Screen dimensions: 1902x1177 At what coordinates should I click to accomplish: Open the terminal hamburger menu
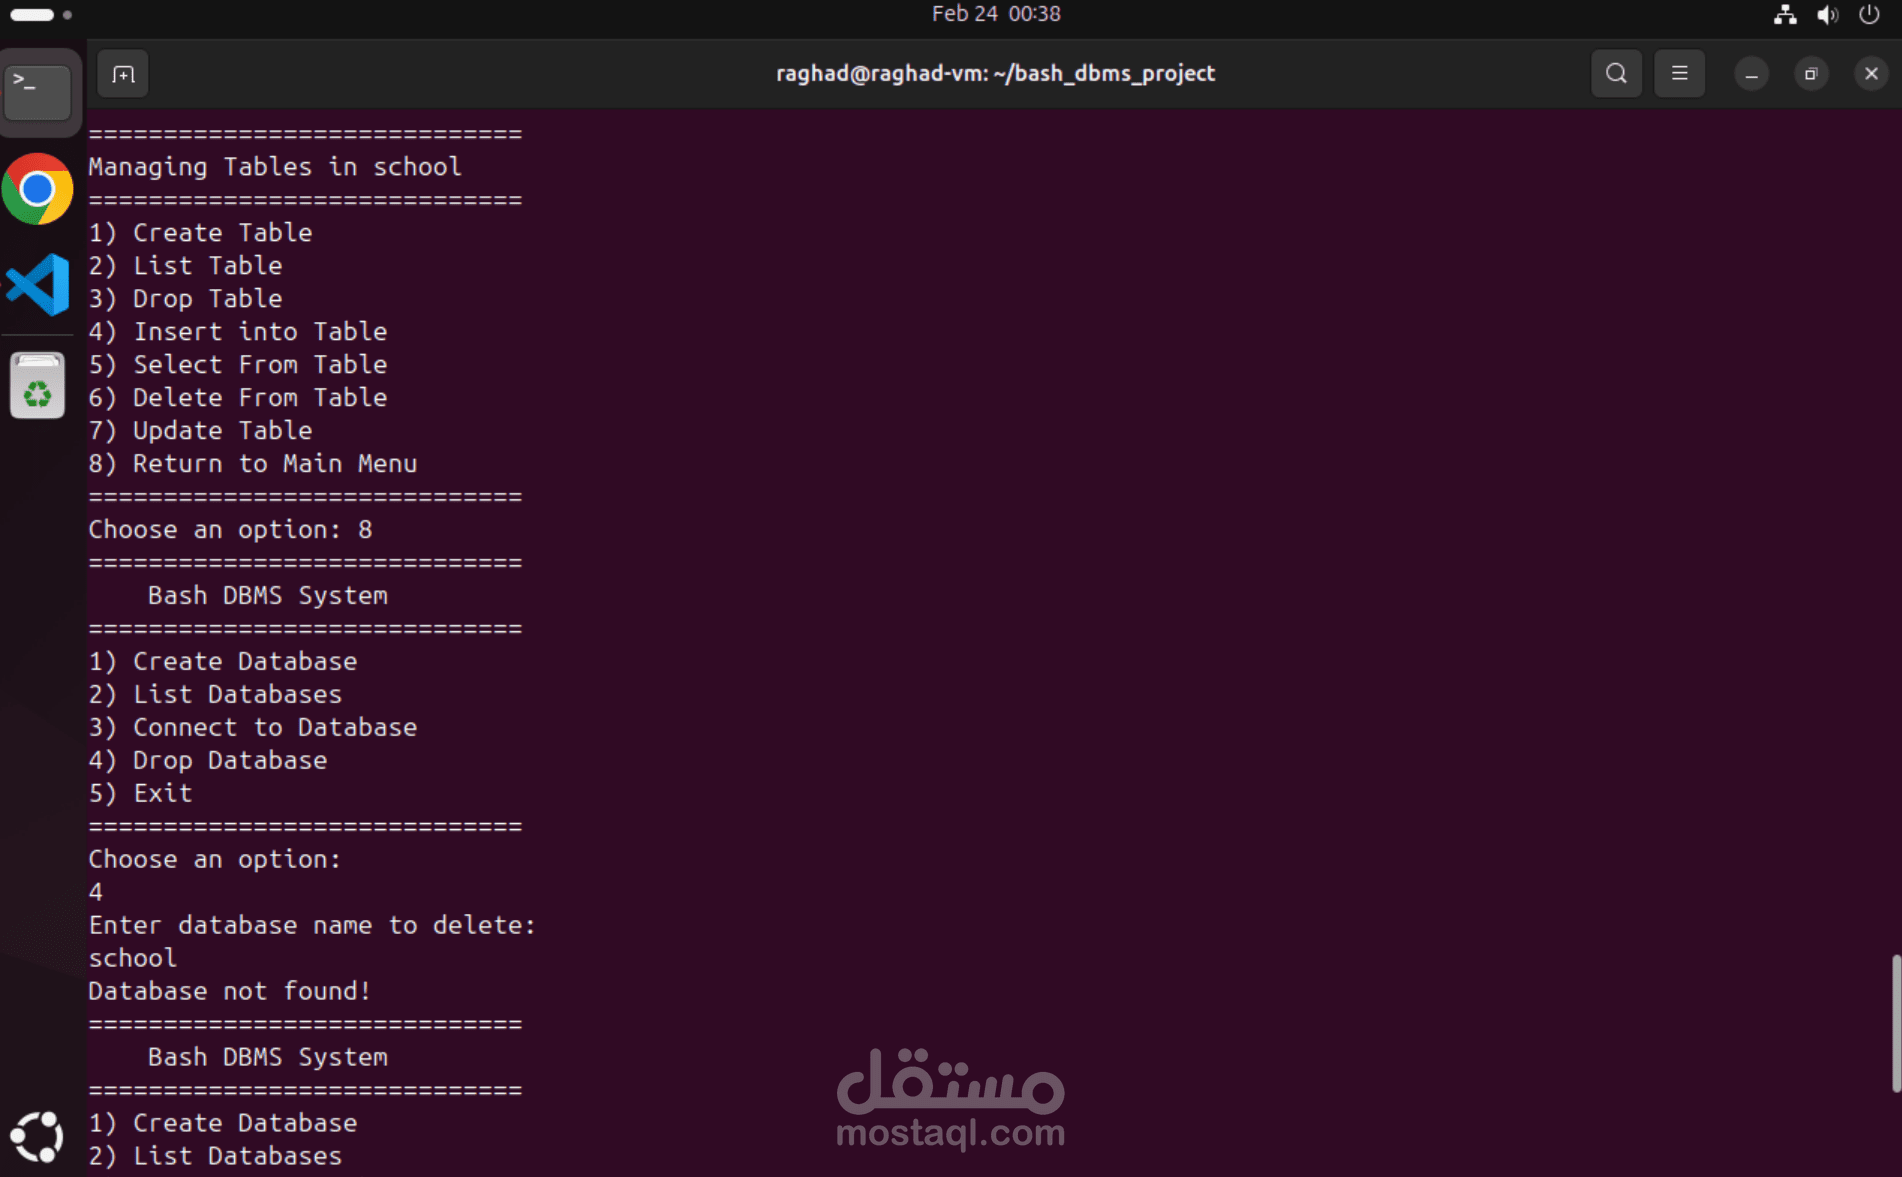tap(1679, 74)
